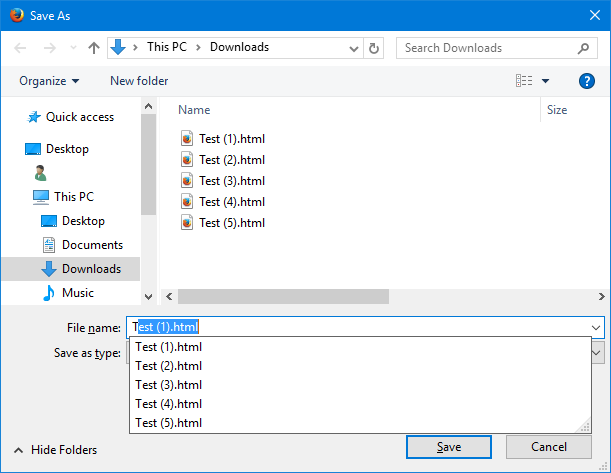This screenshot has width=611, height=473.
Task: Click the Firefox icon of Test (5).html
Action: 187,223
